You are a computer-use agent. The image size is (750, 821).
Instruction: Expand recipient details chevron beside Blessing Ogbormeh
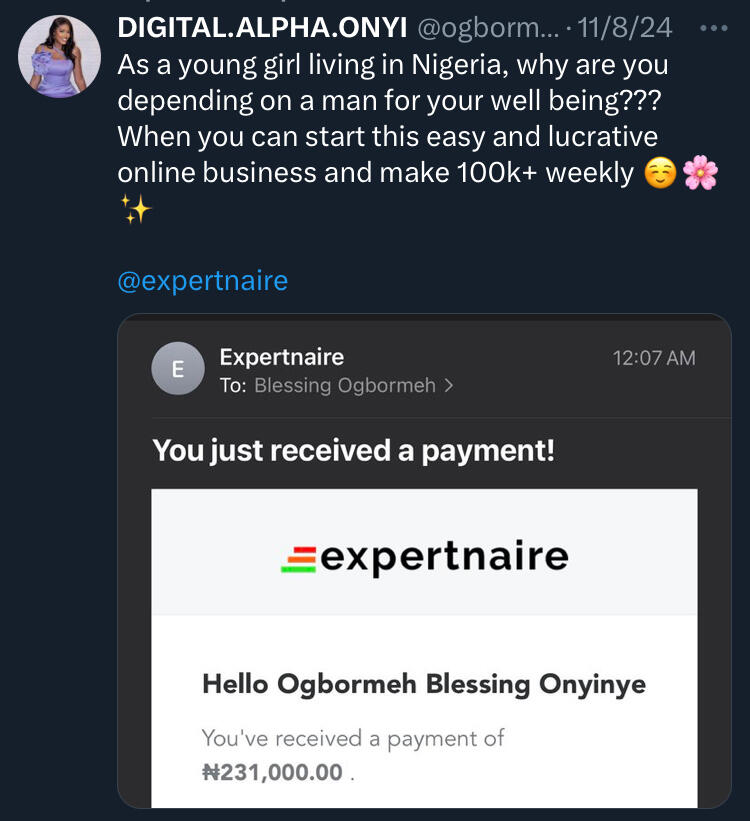(448, 386)
